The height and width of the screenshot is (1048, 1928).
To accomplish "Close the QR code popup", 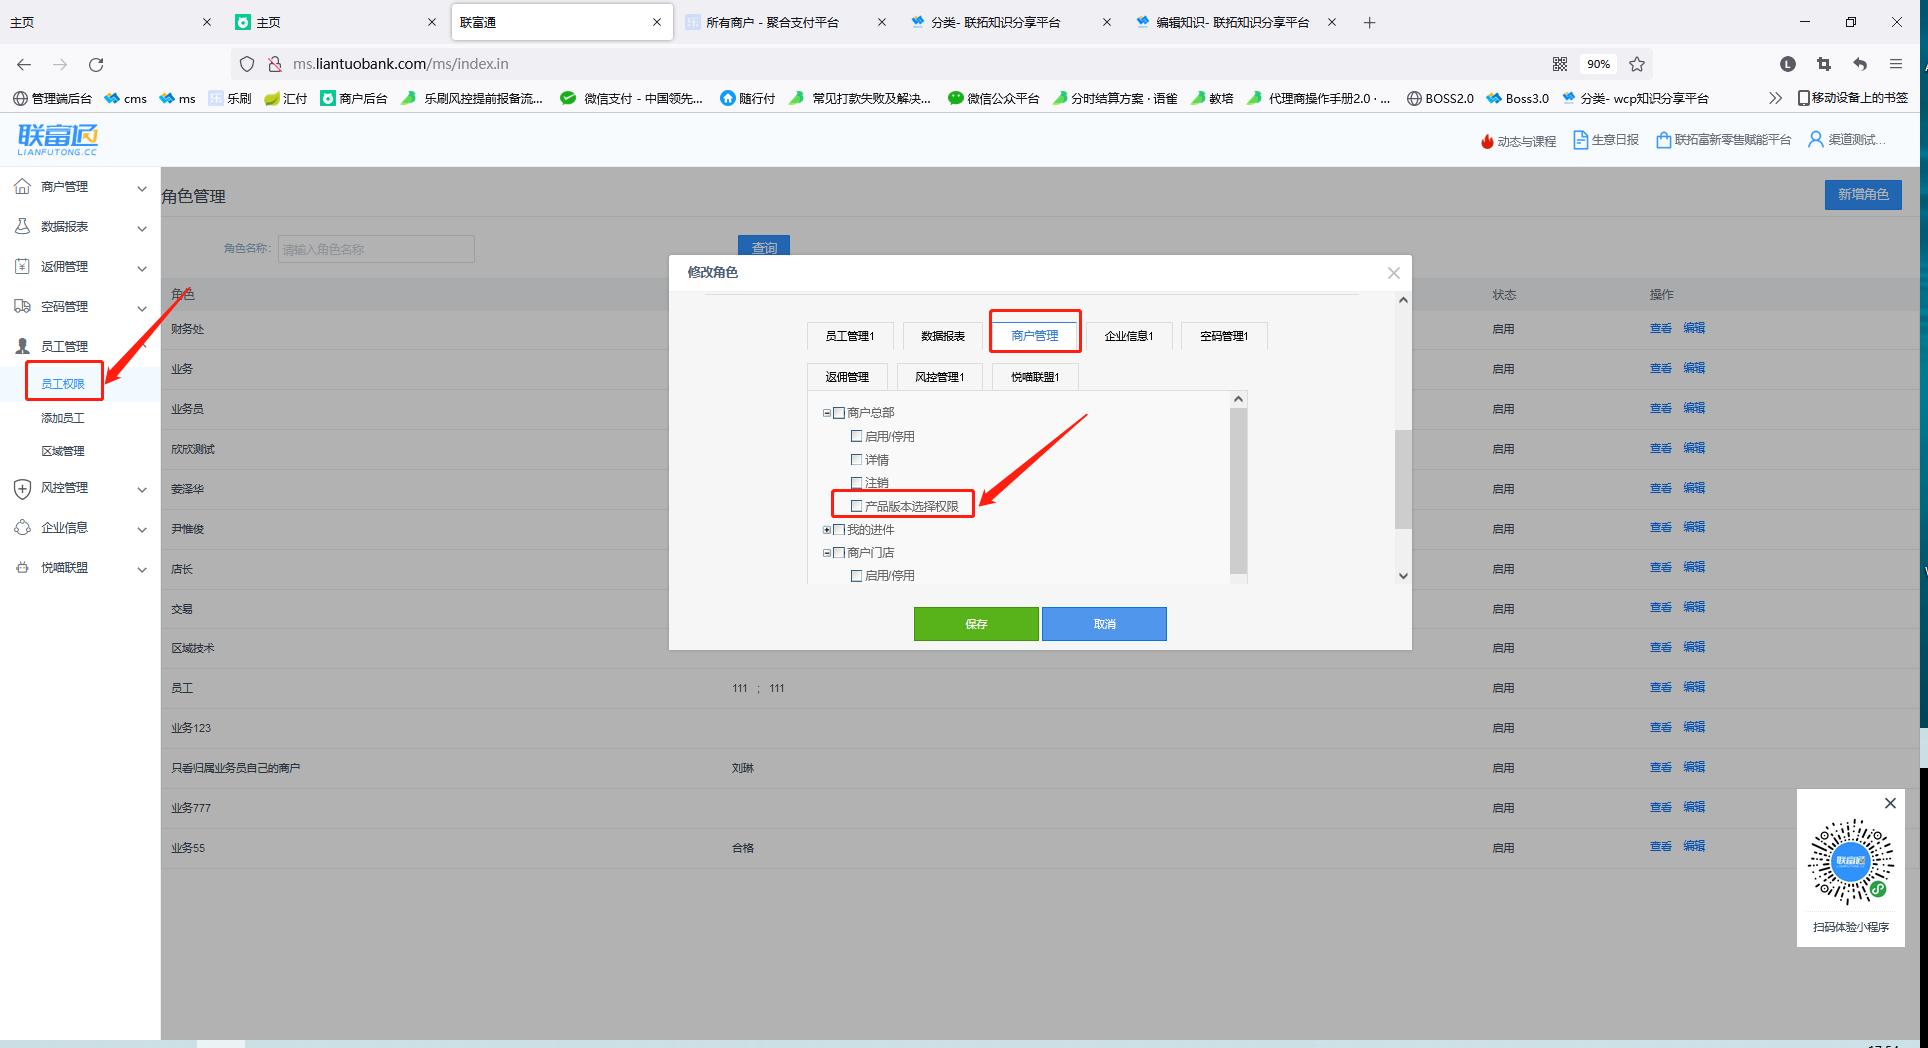I will [x=1890, y=803].
